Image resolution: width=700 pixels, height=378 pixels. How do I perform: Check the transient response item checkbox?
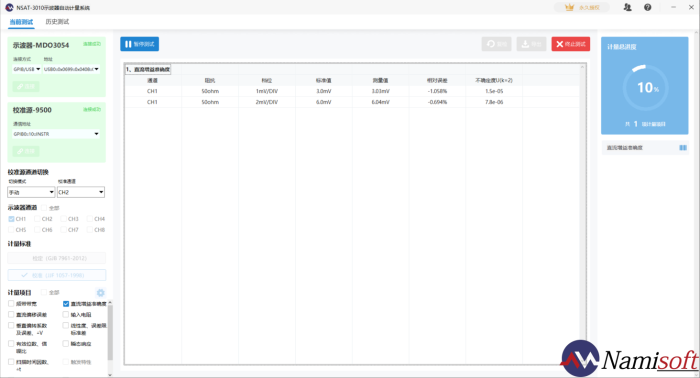click(66, 344)
